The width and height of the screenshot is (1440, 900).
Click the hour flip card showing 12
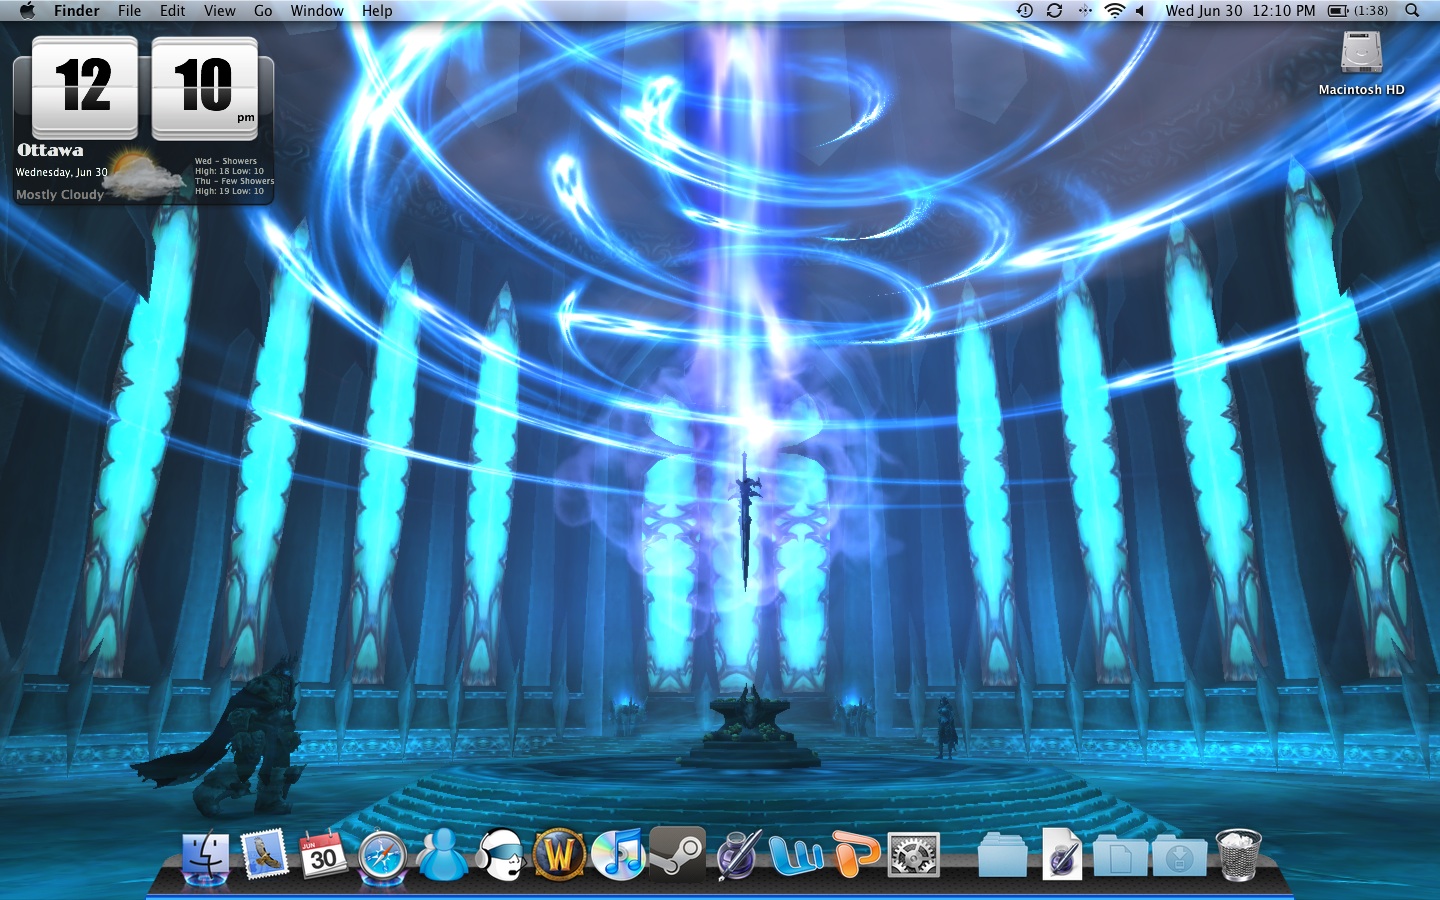click(x=85, y=87)
